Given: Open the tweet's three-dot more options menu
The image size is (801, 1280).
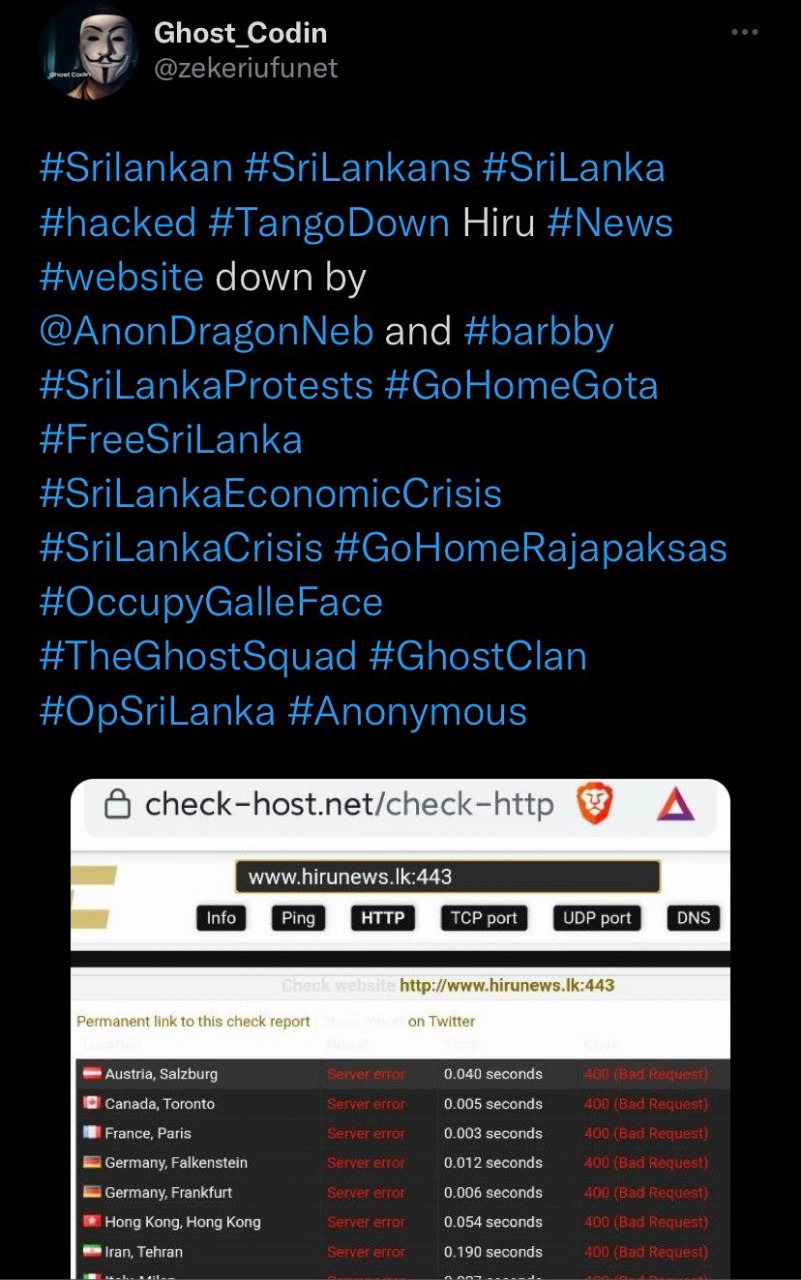Looking at the screenshot, I should click(744, 32).
